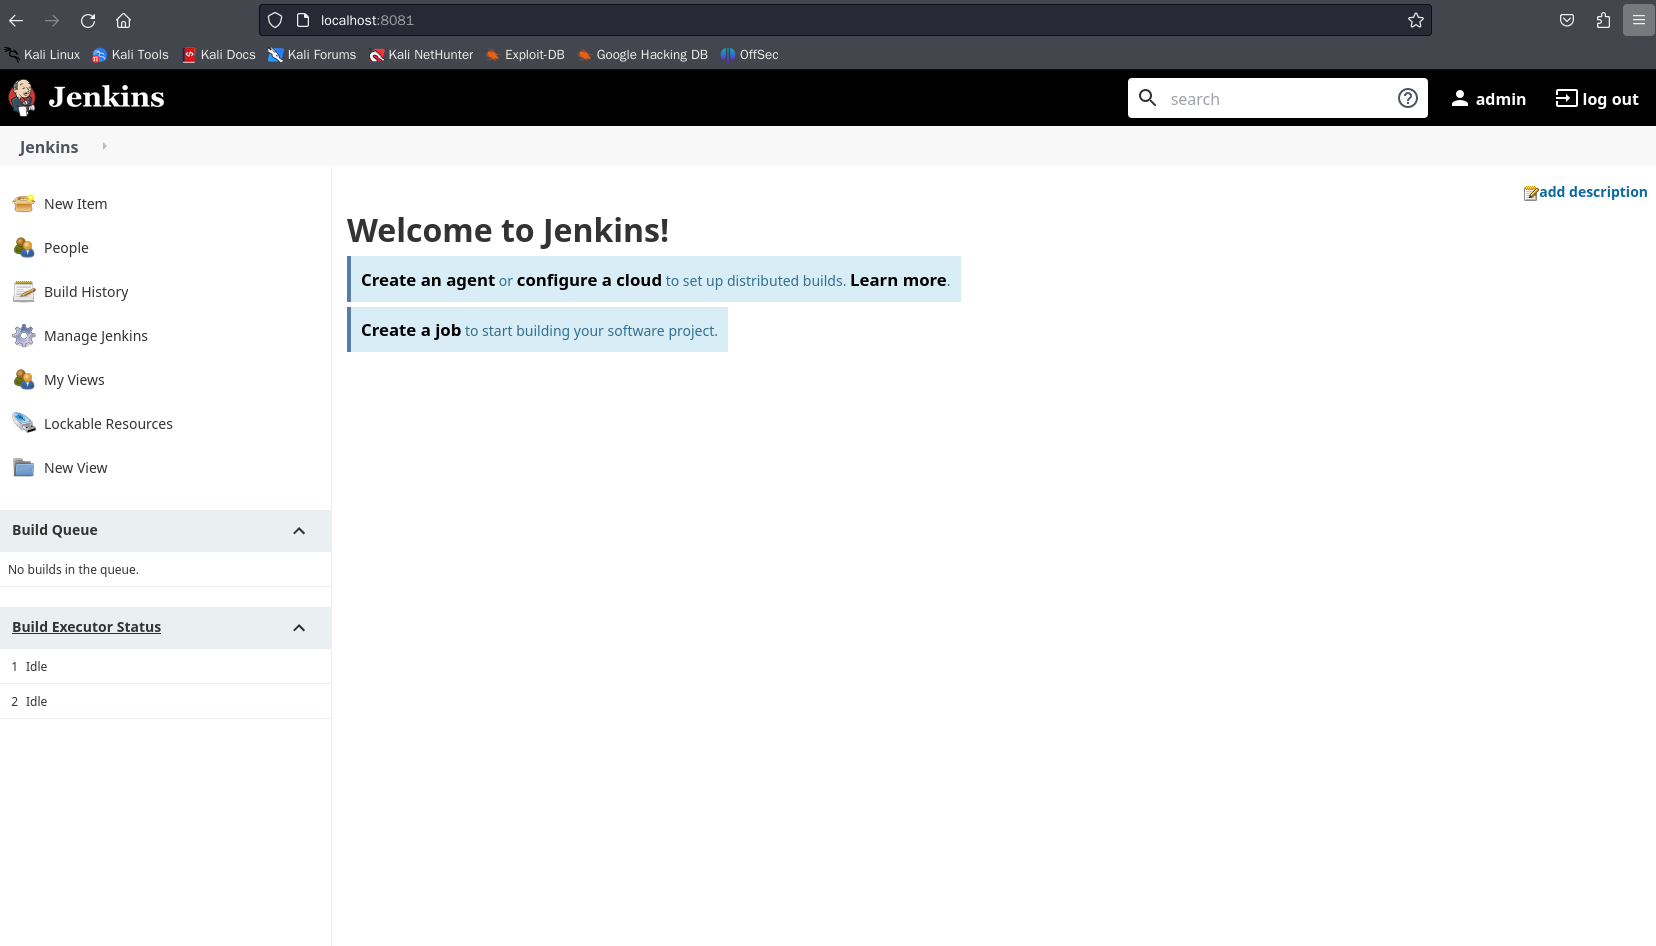Open the Kali Docs bookmark
This screenshot has width=1656, height=946.
(x=219, y=55)
